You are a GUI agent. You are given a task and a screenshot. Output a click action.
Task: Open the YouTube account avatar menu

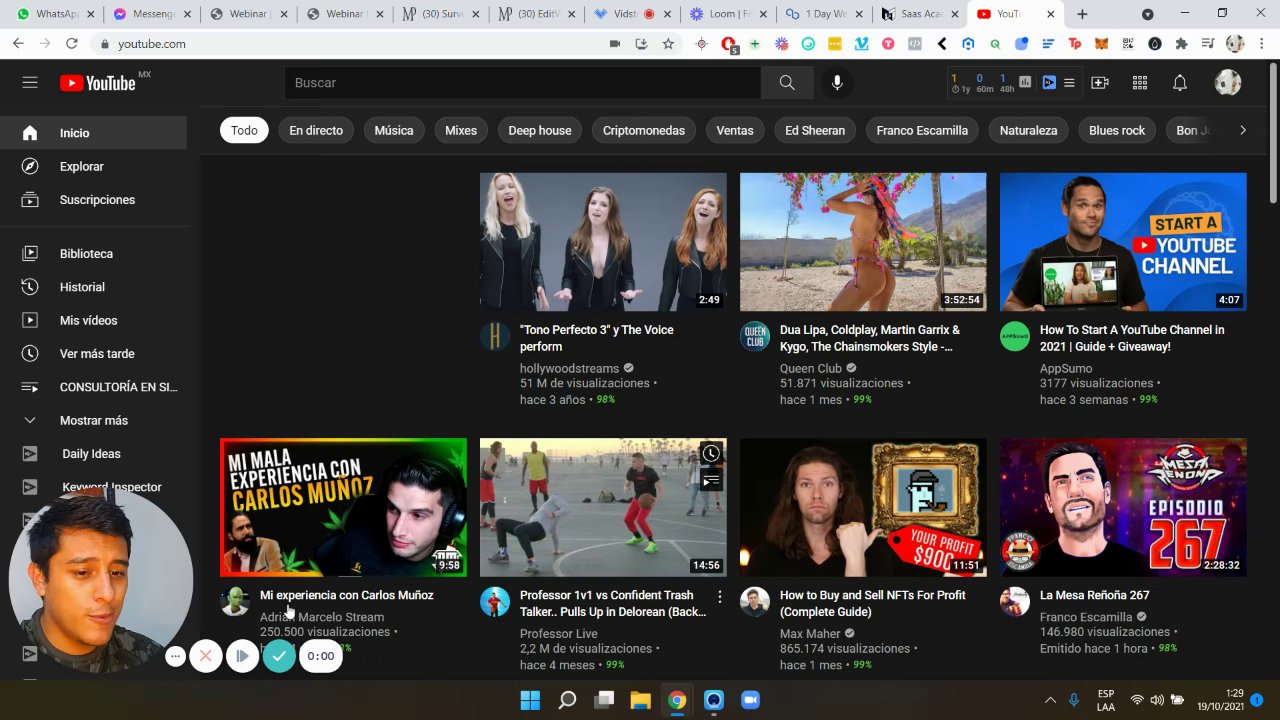click(1228, 83)
